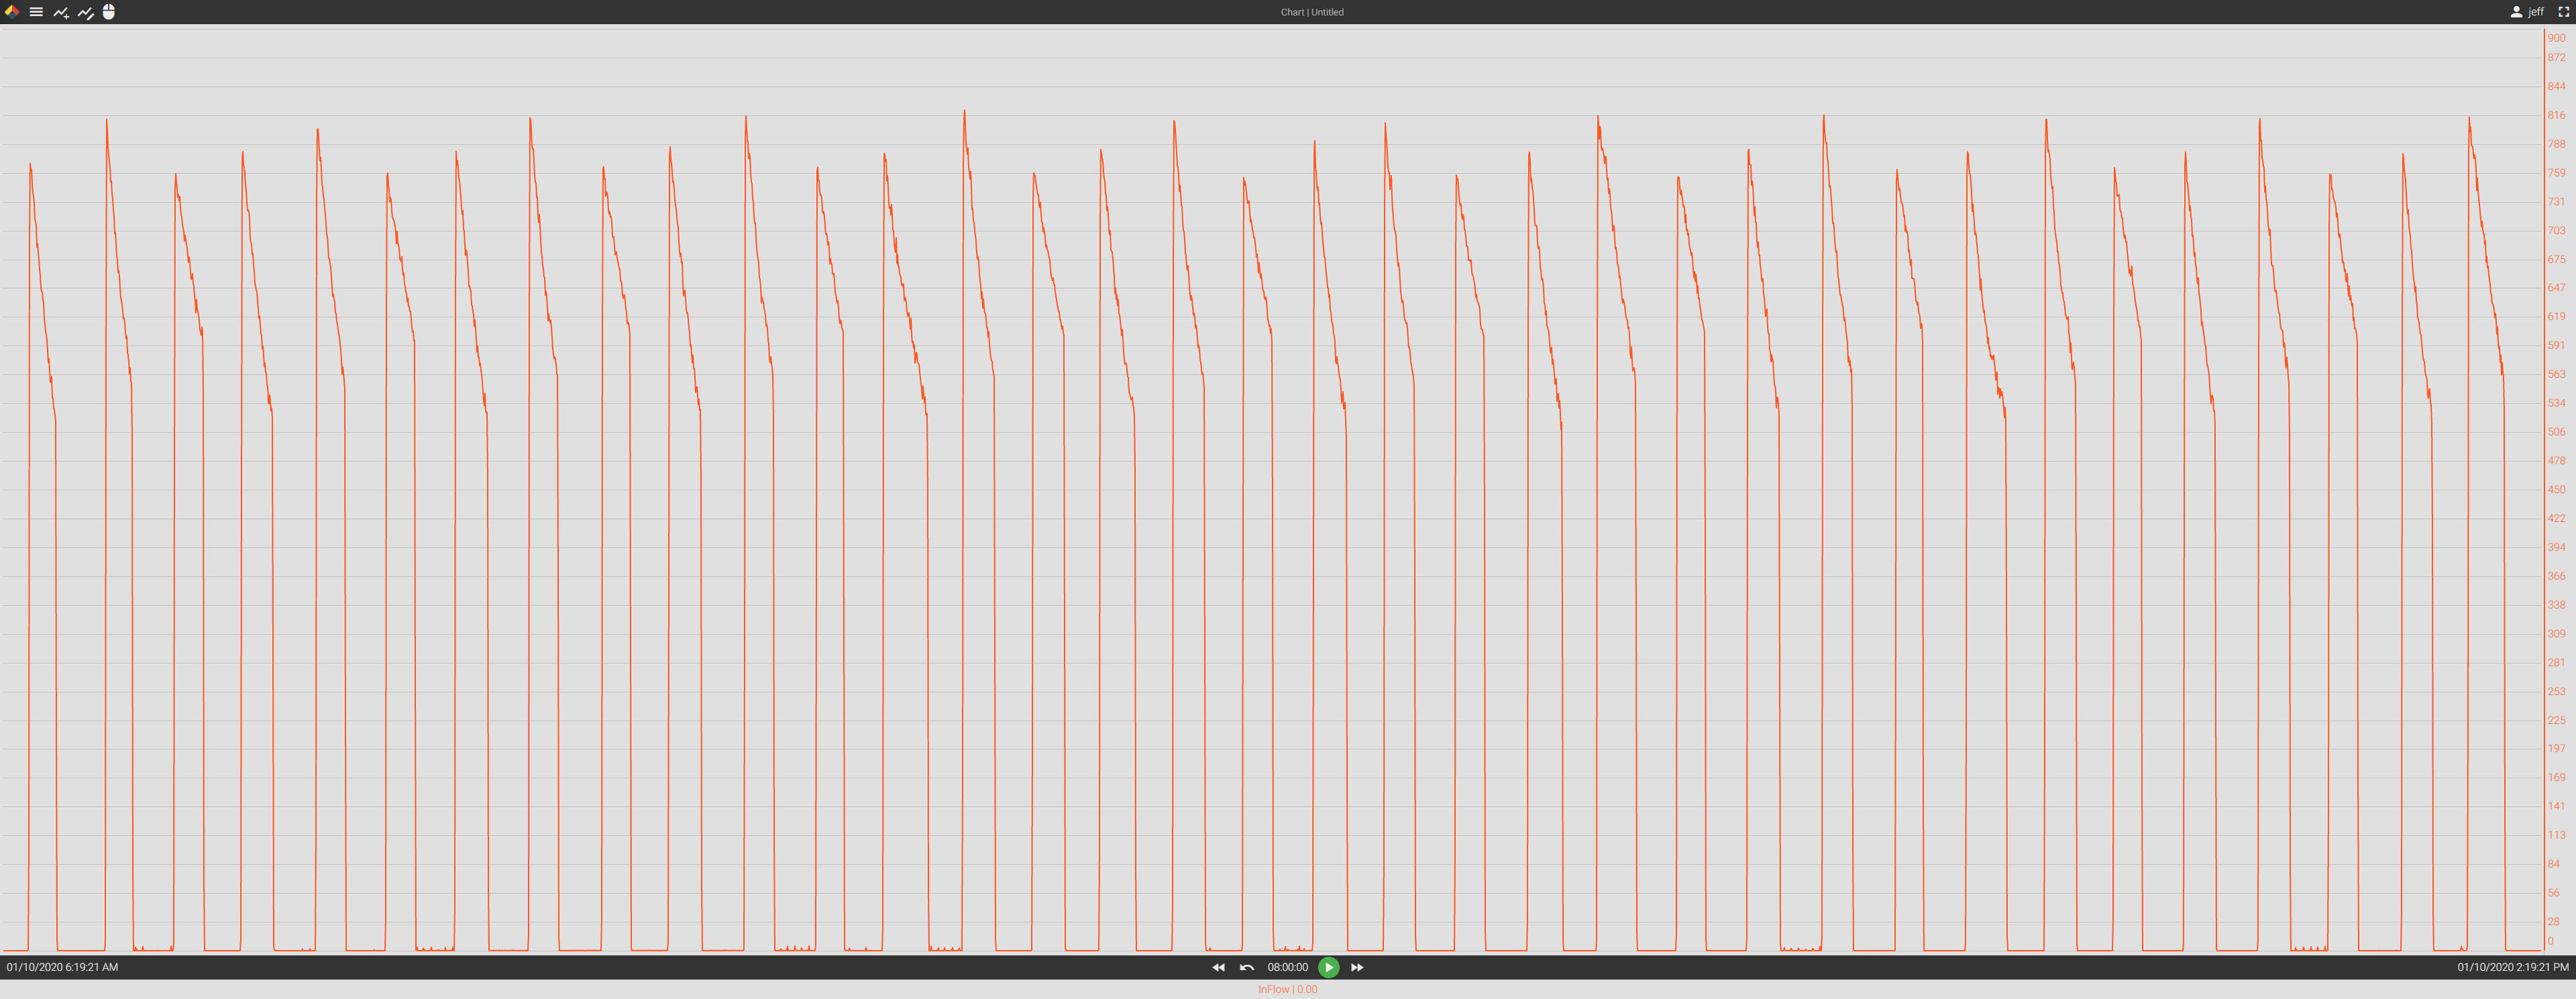Image resolution: width=2576 pixels, height=999 pixels.
Task: Click the add pen trend icon
Action: point(61,12)
